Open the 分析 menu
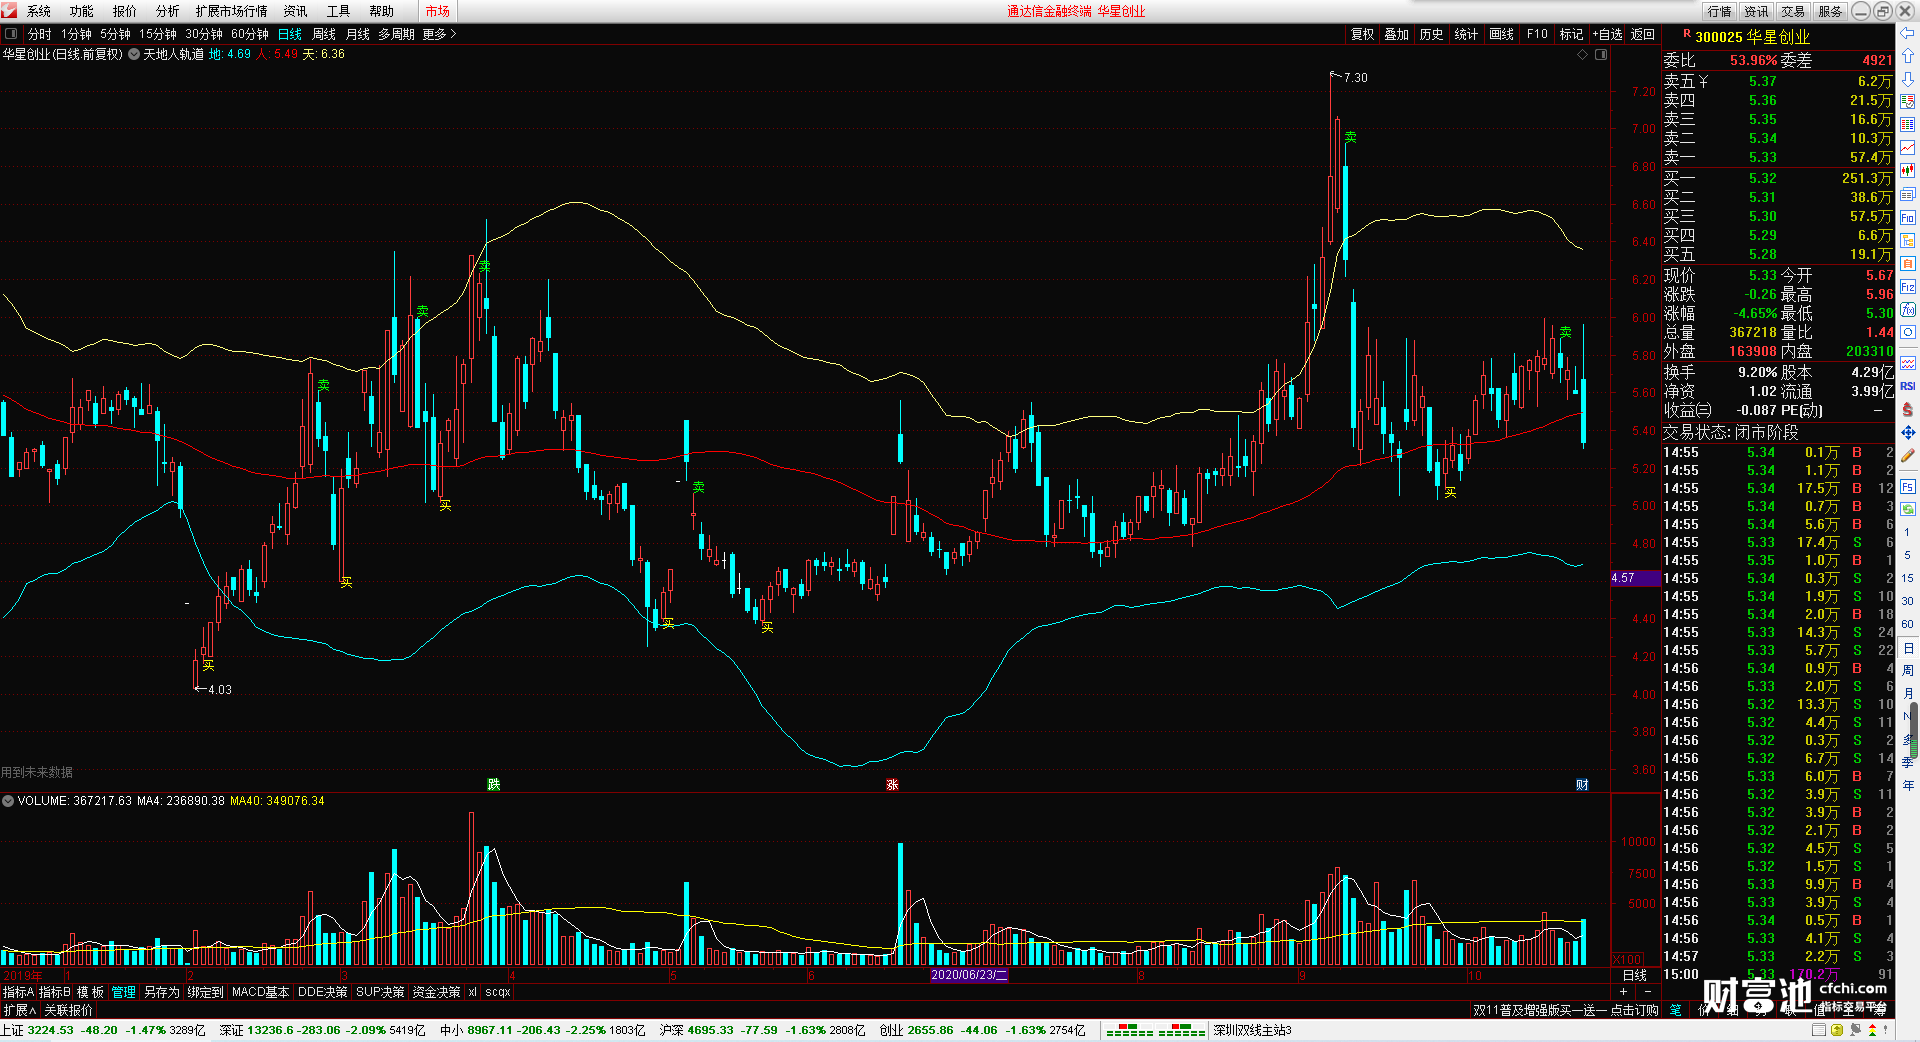 tap(168, 11)
